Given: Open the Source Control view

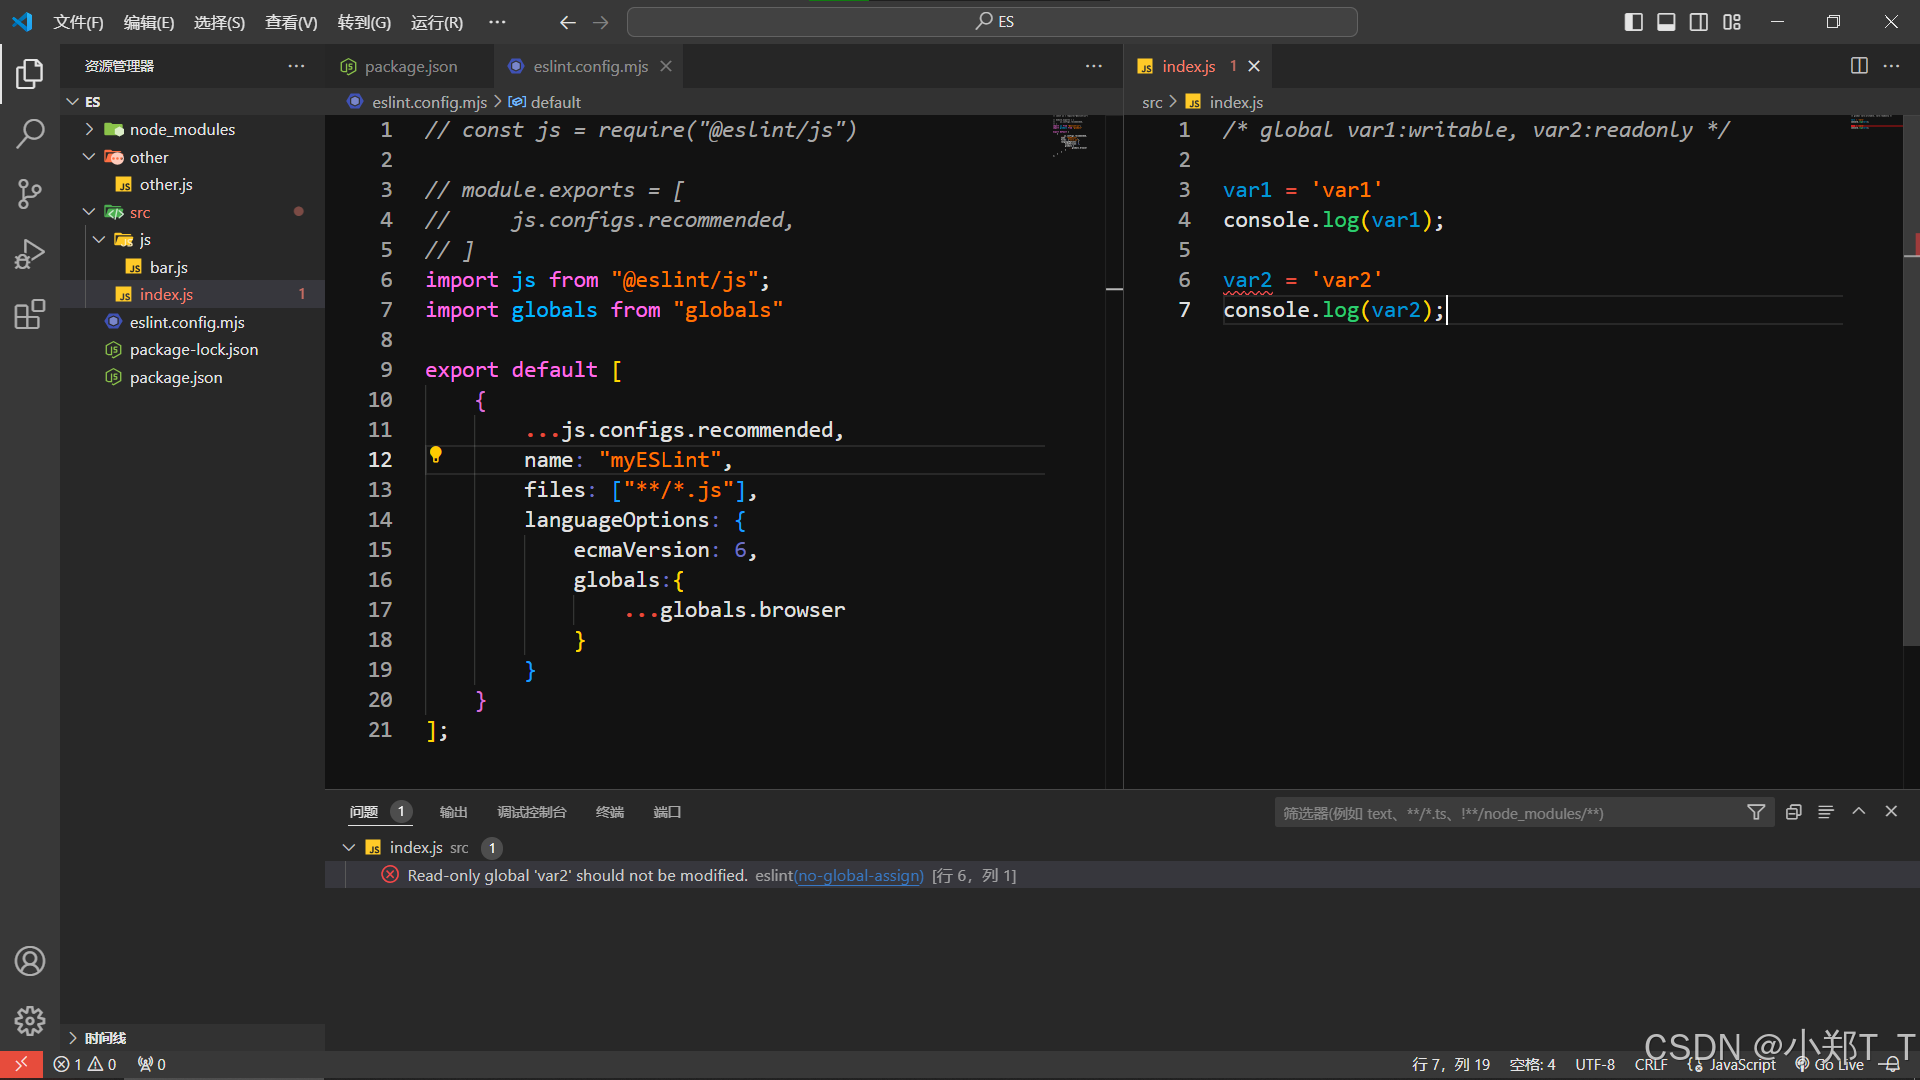Looking at the screenshot, I should coord(30,193).
